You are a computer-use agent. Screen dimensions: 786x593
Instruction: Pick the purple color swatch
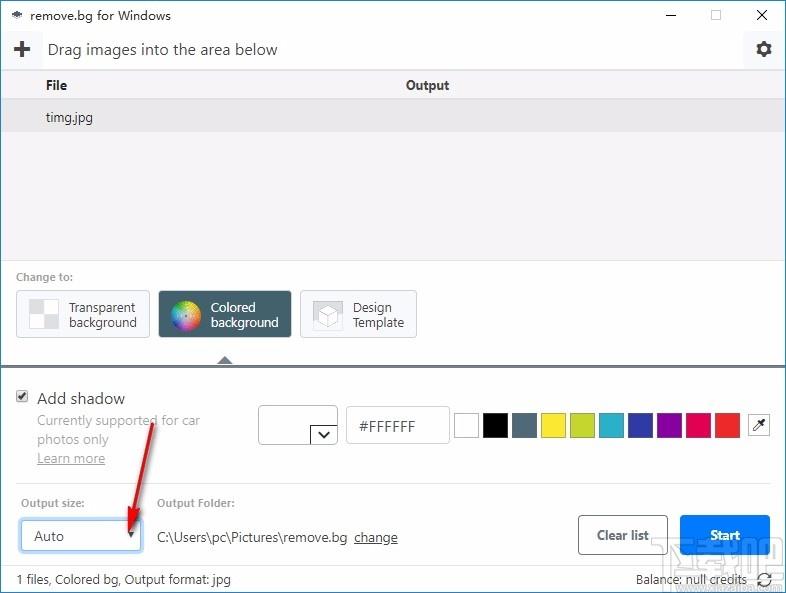pos(669,426)
